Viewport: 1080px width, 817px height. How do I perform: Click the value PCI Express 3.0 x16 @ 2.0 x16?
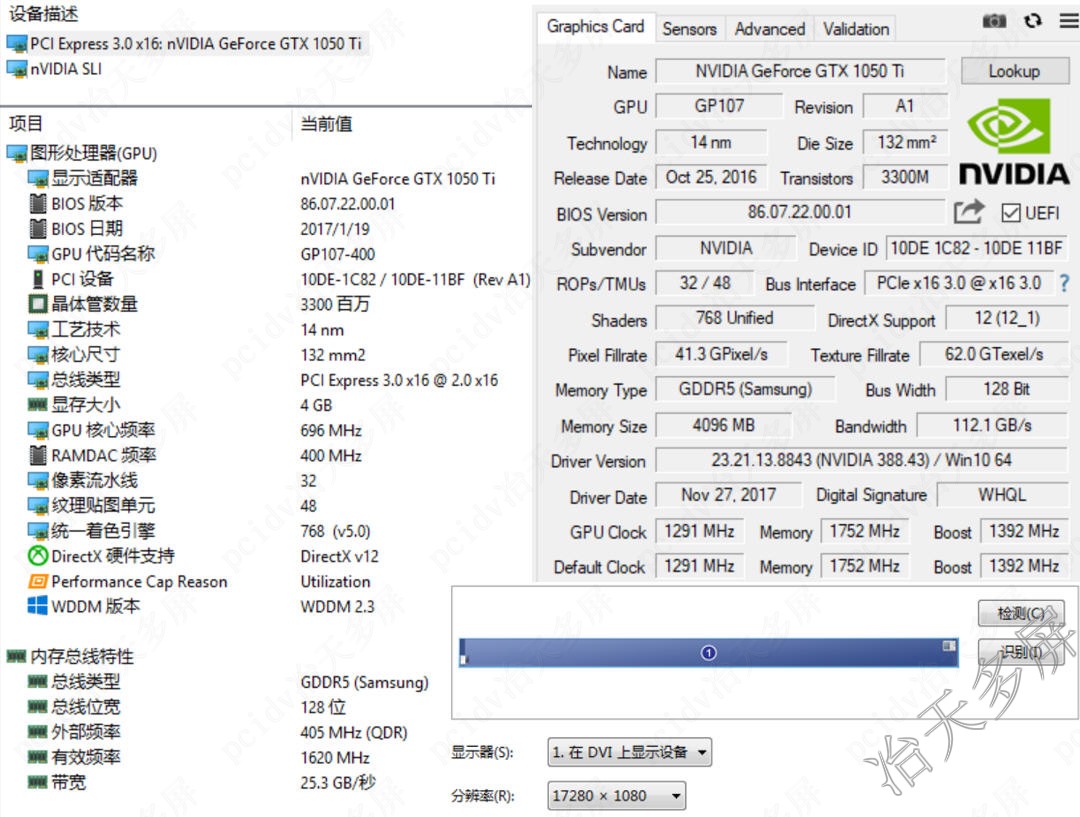point(399,380)
